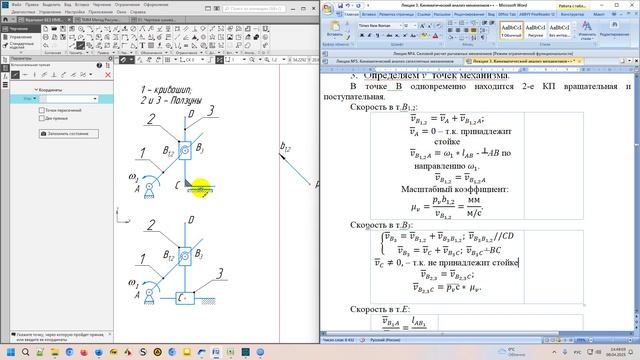Apply Без интервала style in Word
This screenshot has height=360, width=640.
[559, 30]
